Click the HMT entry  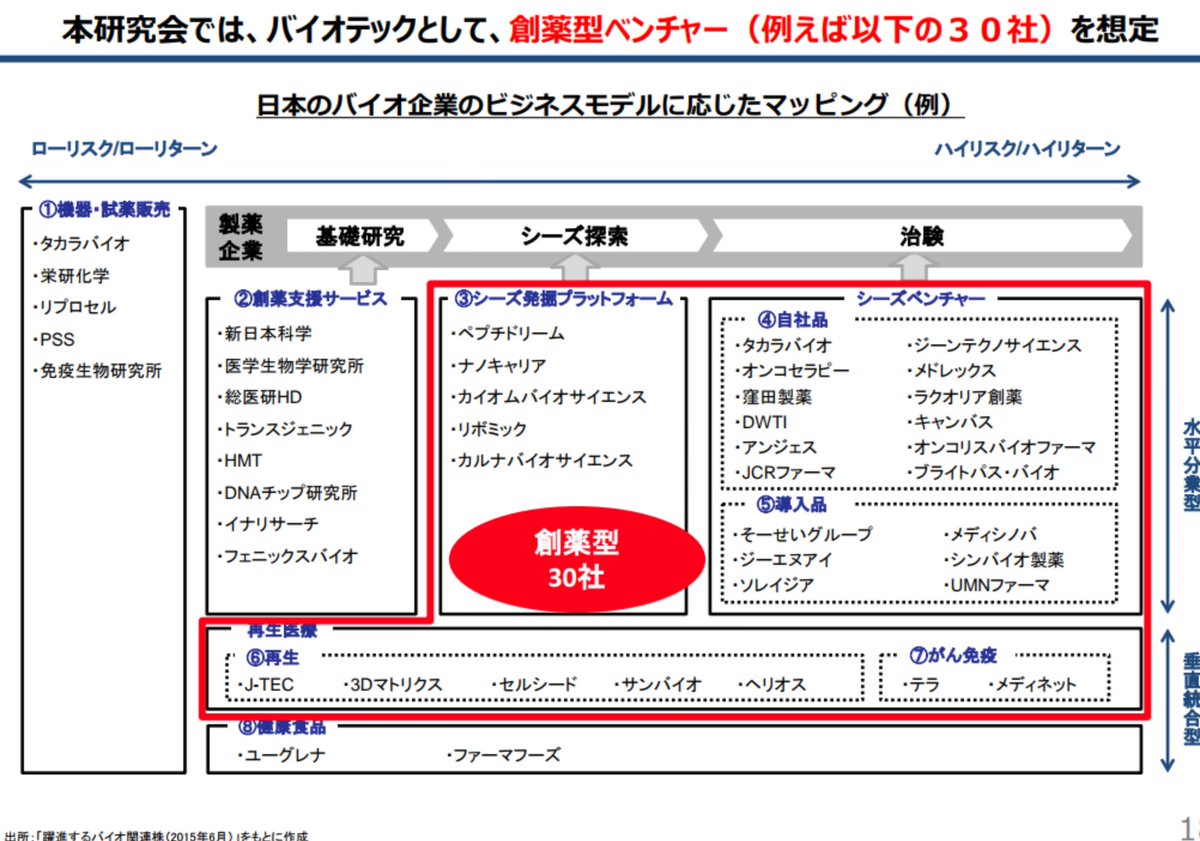click(240, 461)
